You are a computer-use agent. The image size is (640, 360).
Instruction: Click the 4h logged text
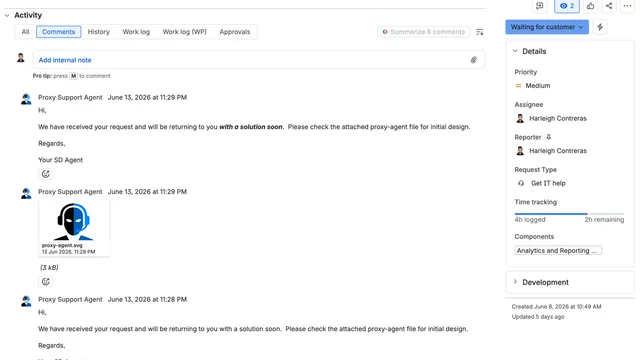point(530,220)
